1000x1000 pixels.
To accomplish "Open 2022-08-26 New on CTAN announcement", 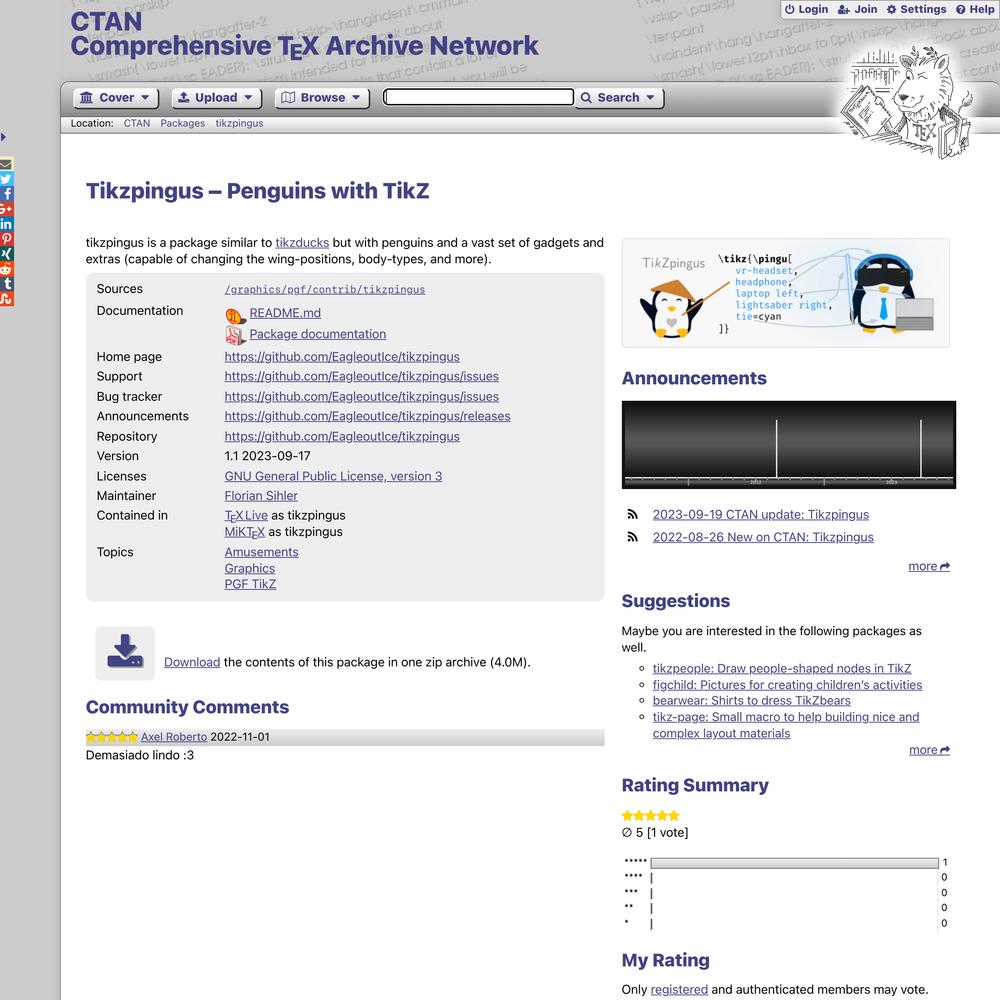I will 763,537.
